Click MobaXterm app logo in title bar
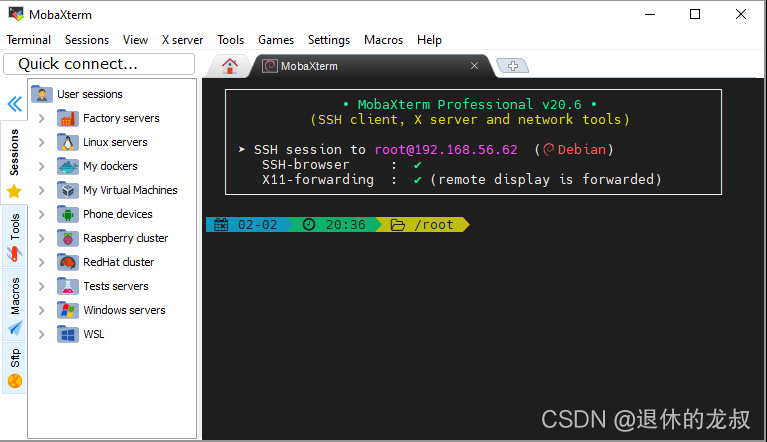Image resolution: width=767 pixels, height=442 pixels. [16, 14]
